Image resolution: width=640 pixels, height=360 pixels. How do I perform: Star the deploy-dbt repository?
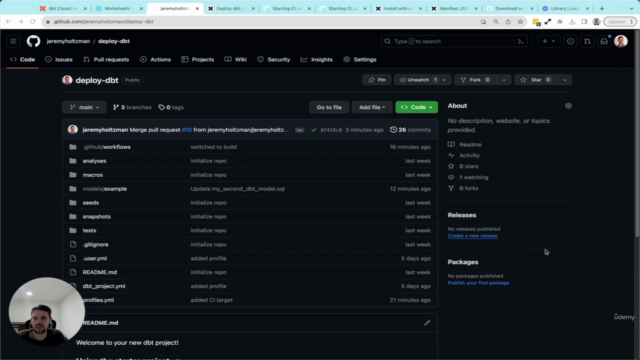[x=536, y=80]
